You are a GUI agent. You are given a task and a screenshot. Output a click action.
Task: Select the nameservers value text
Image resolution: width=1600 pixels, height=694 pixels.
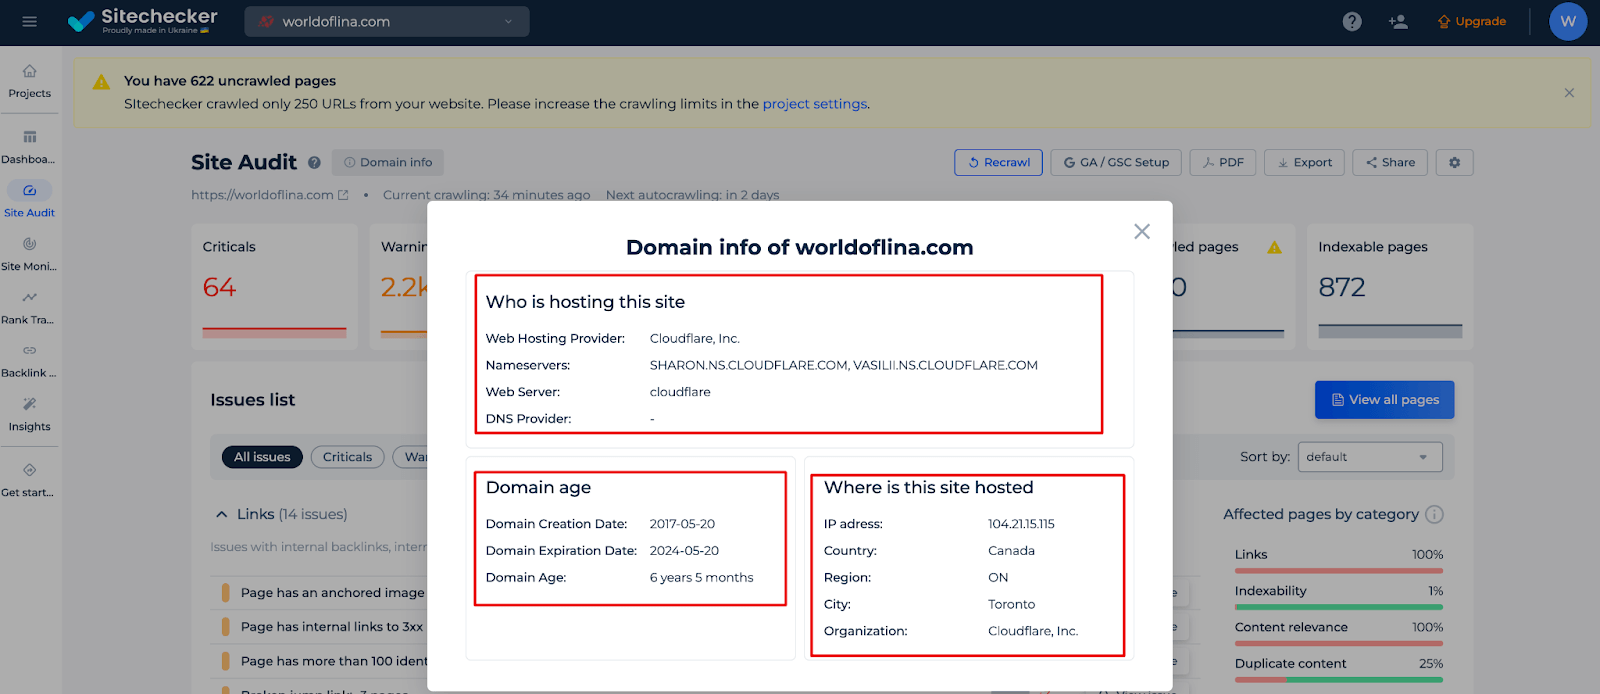844,366
